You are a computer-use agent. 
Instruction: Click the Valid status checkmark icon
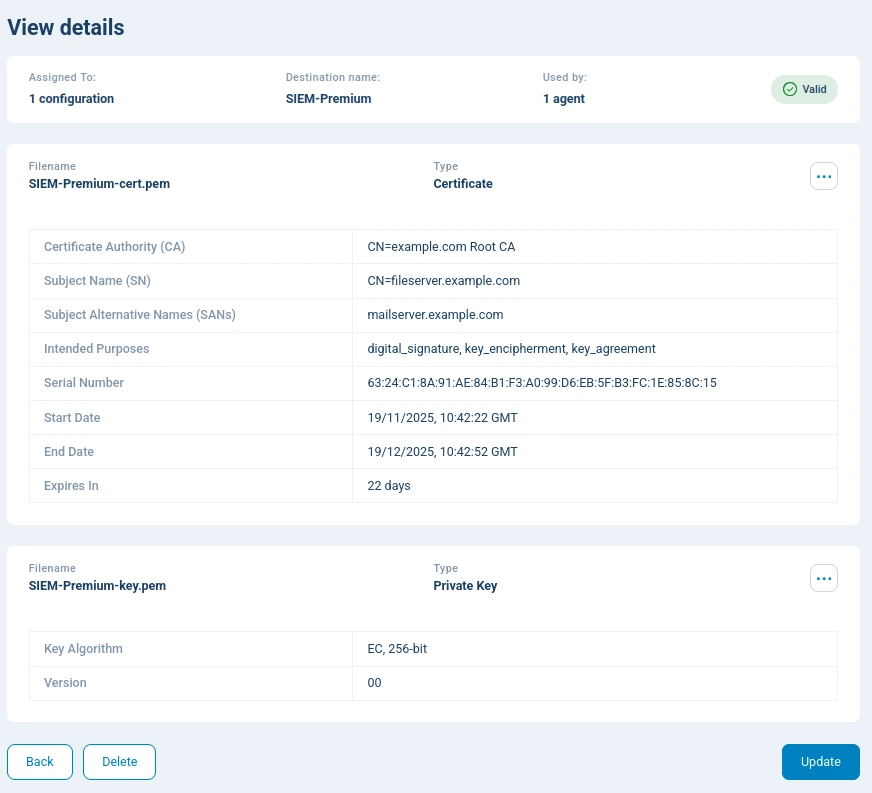790,89
